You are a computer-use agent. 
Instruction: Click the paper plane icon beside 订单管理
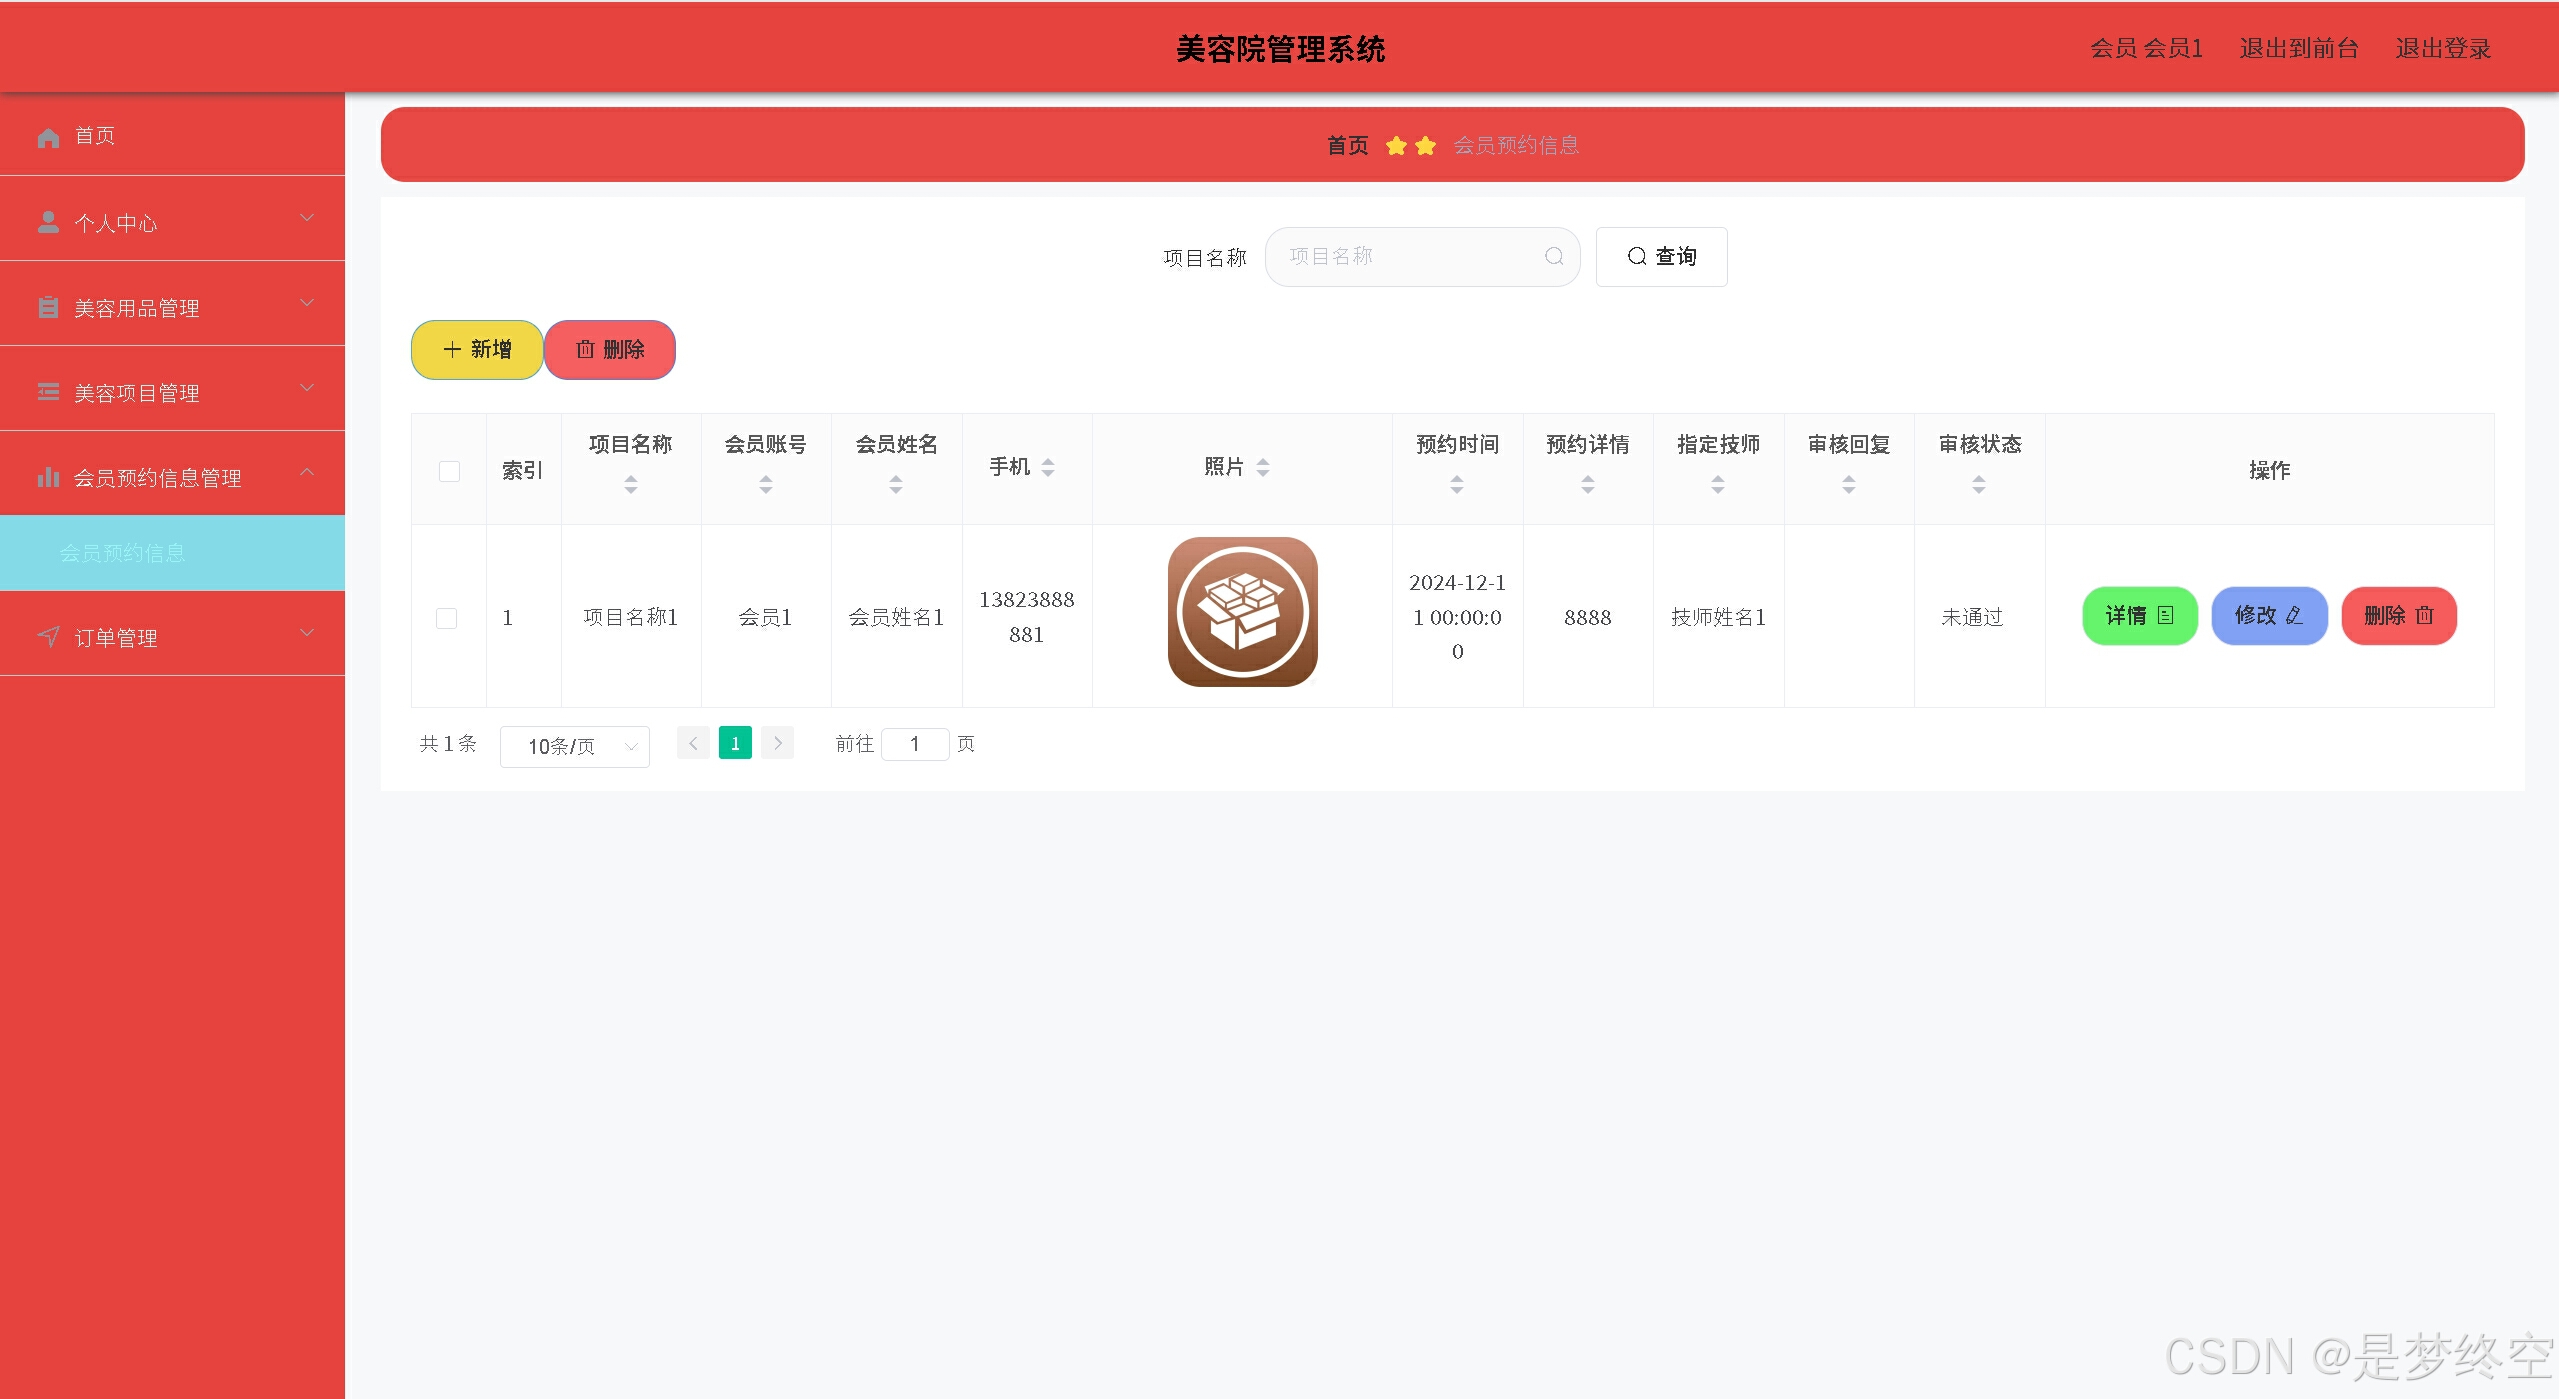(48, 637)
